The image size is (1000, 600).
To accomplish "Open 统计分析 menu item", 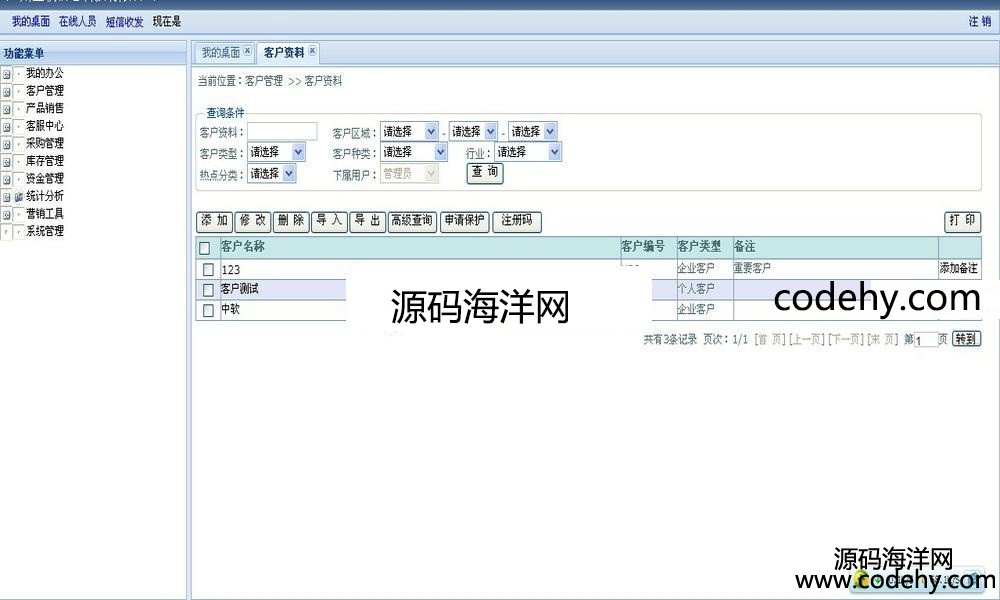I will [x=45, y=196].
